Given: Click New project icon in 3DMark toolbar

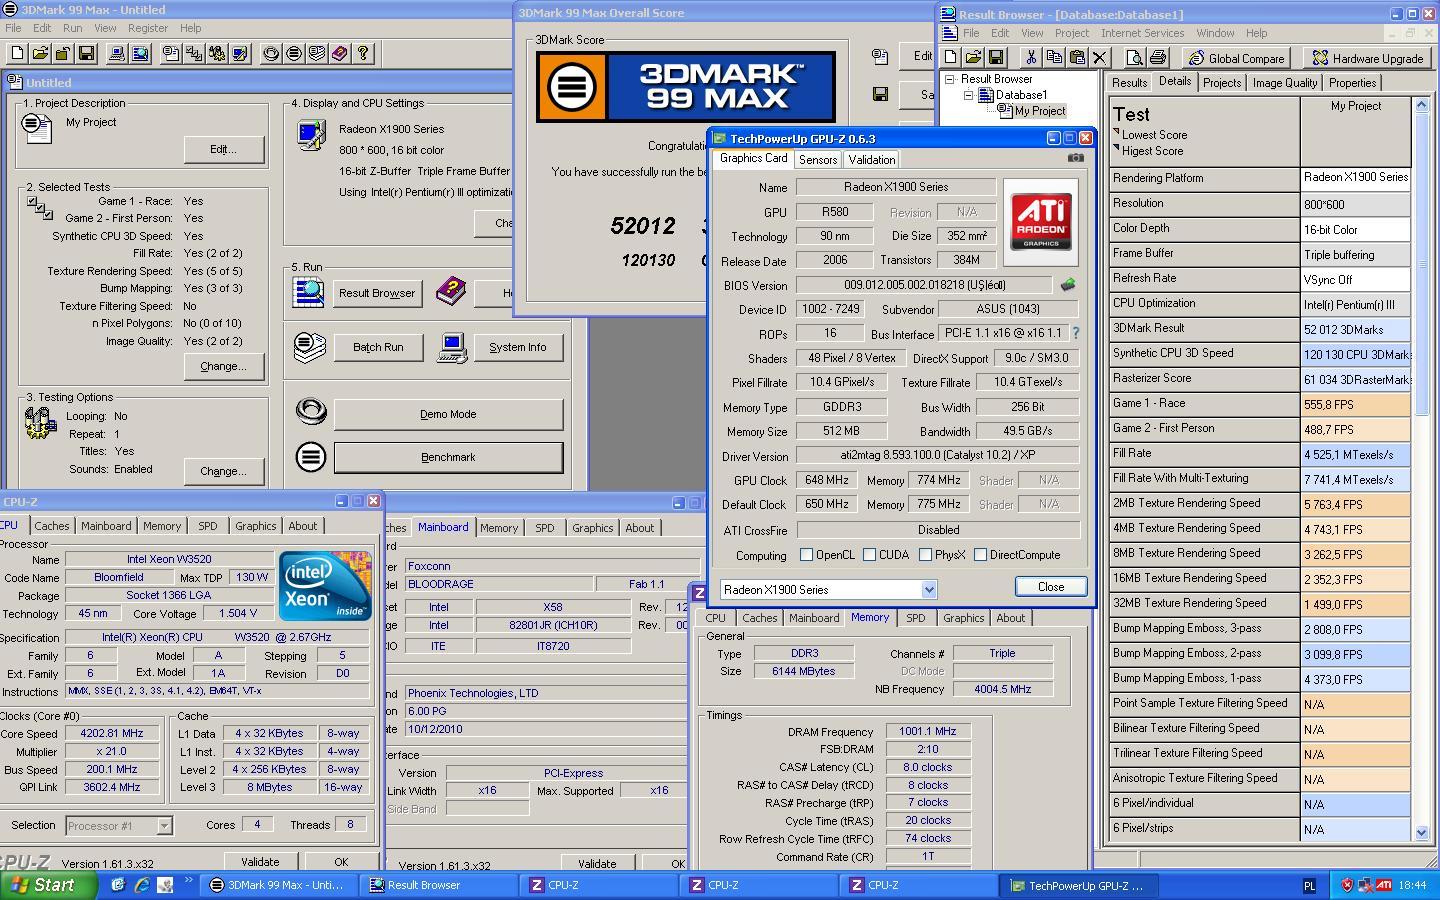Looking at the screenshot, I should coord(17,53).
